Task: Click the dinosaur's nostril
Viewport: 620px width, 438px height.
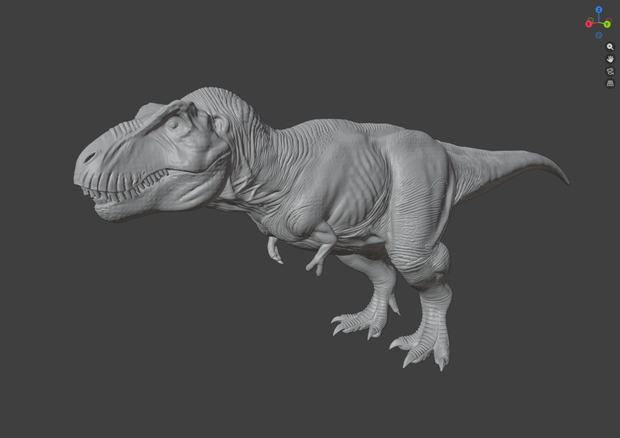Action: pyautogui.click(x=90, y=158)
